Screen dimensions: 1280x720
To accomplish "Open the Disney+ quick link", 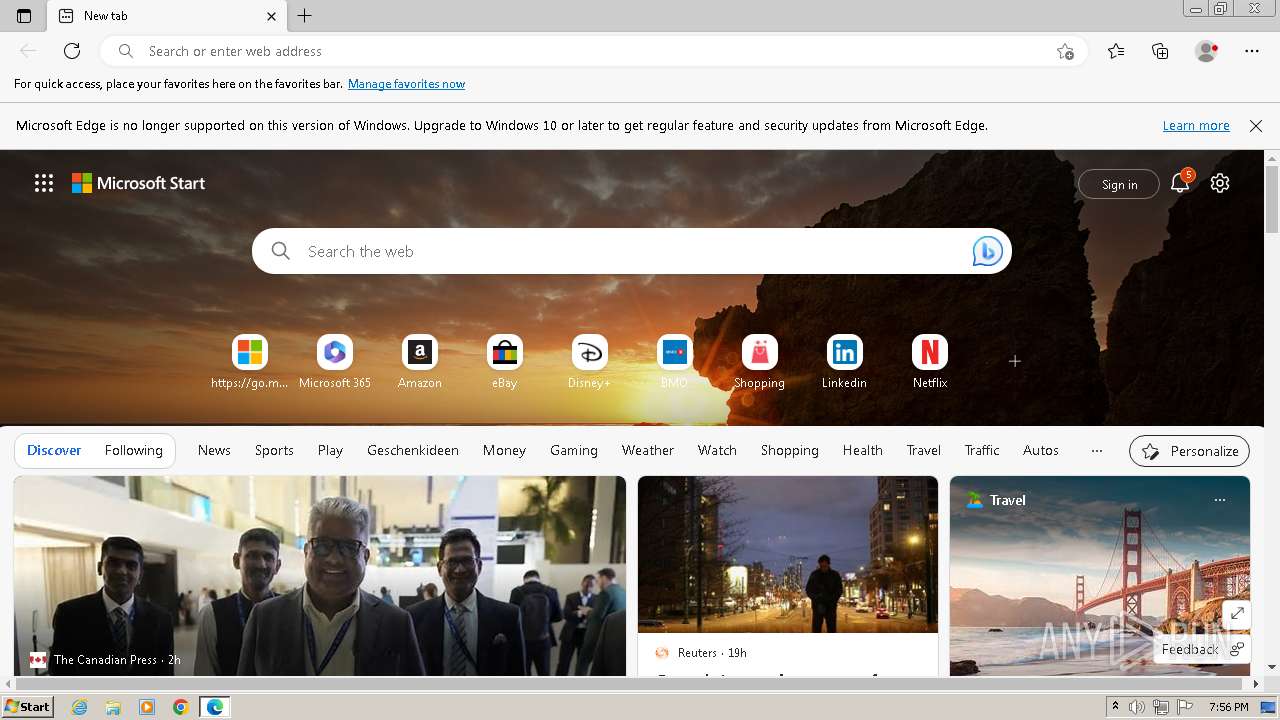I will 590,362.
